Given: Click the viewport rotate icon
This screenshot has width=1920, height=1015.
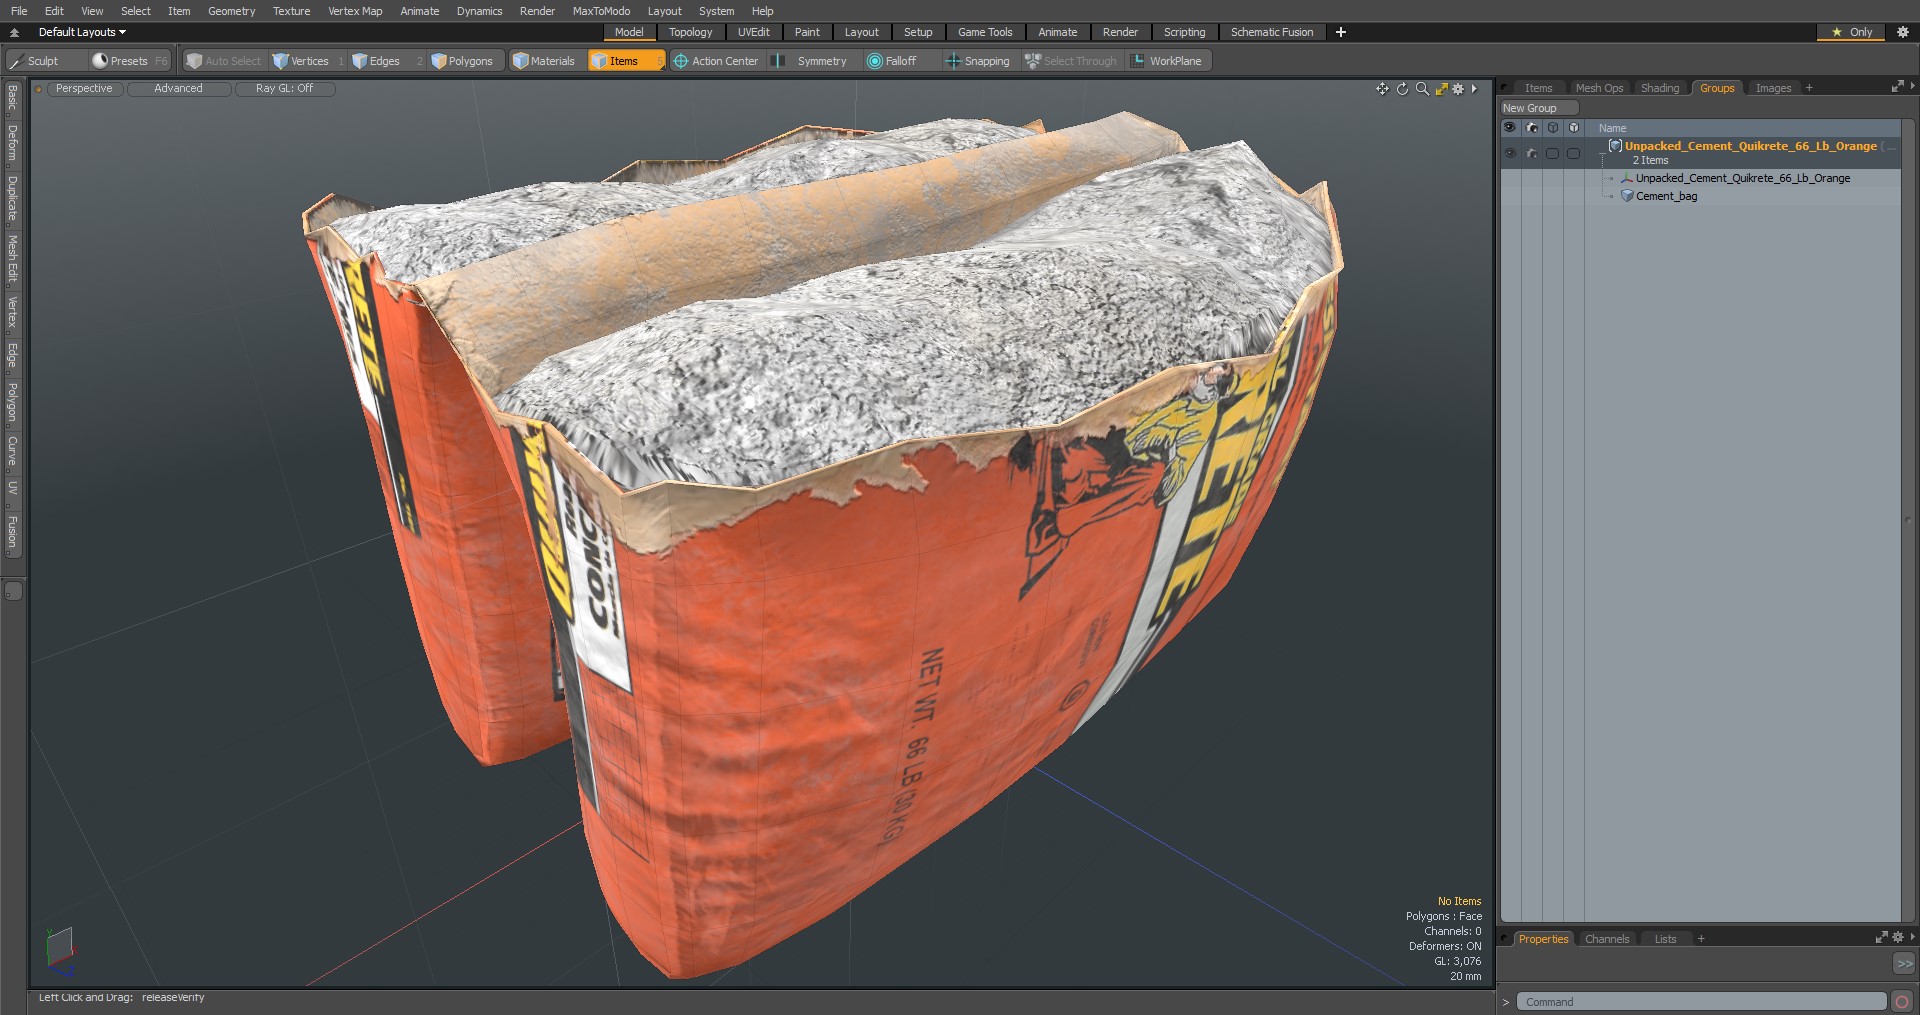Looking at the screenshot, I should pyautogui.click(x=1402, y=89).
